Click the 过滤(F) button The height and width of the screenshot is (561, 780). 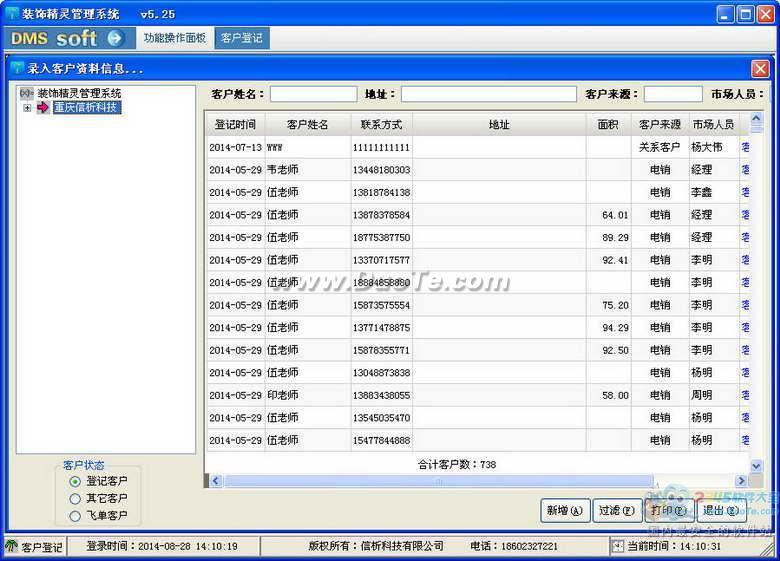[x=617, y=511]
